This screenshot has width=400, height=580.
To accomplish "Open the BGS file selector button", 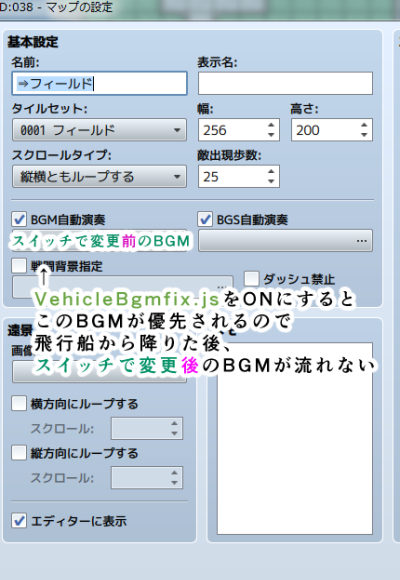I will 285,241.
